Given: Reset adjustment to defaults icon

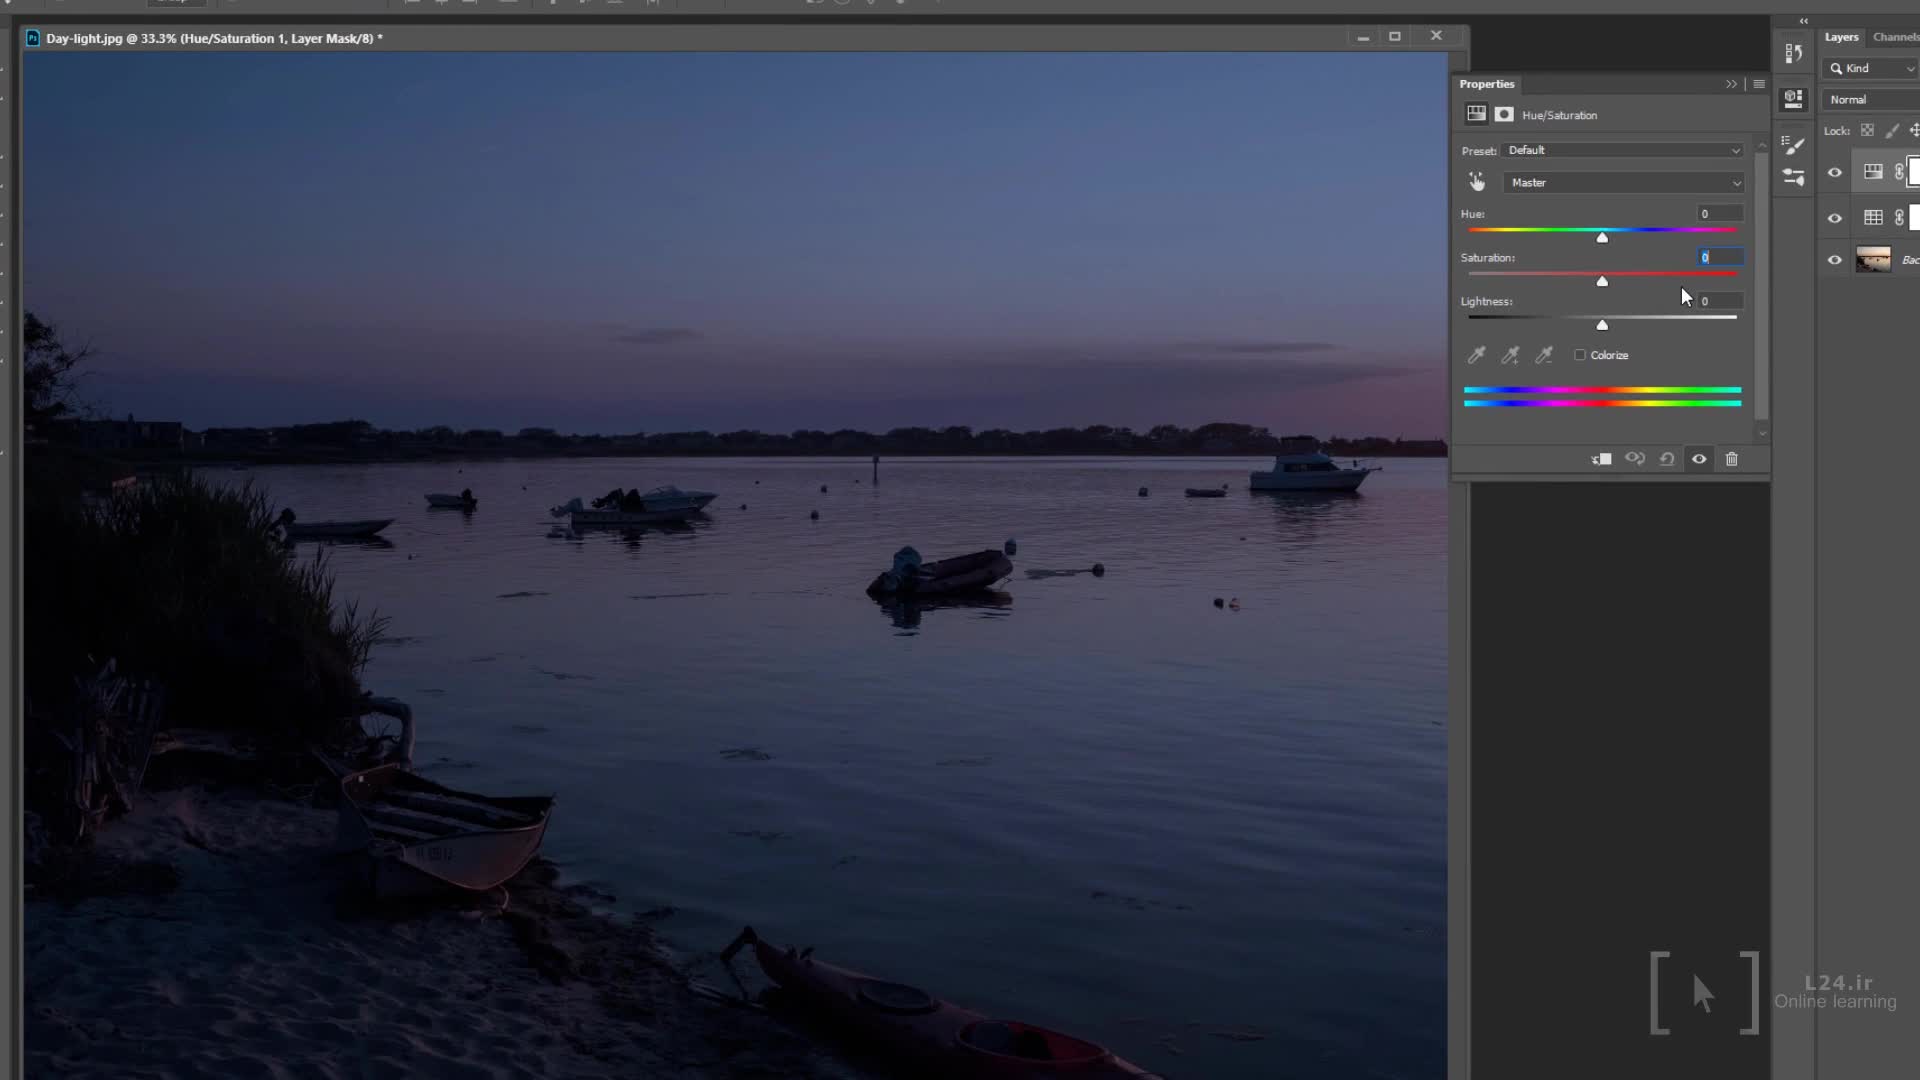Looking at the screenshot, I should coord(1667,459).
